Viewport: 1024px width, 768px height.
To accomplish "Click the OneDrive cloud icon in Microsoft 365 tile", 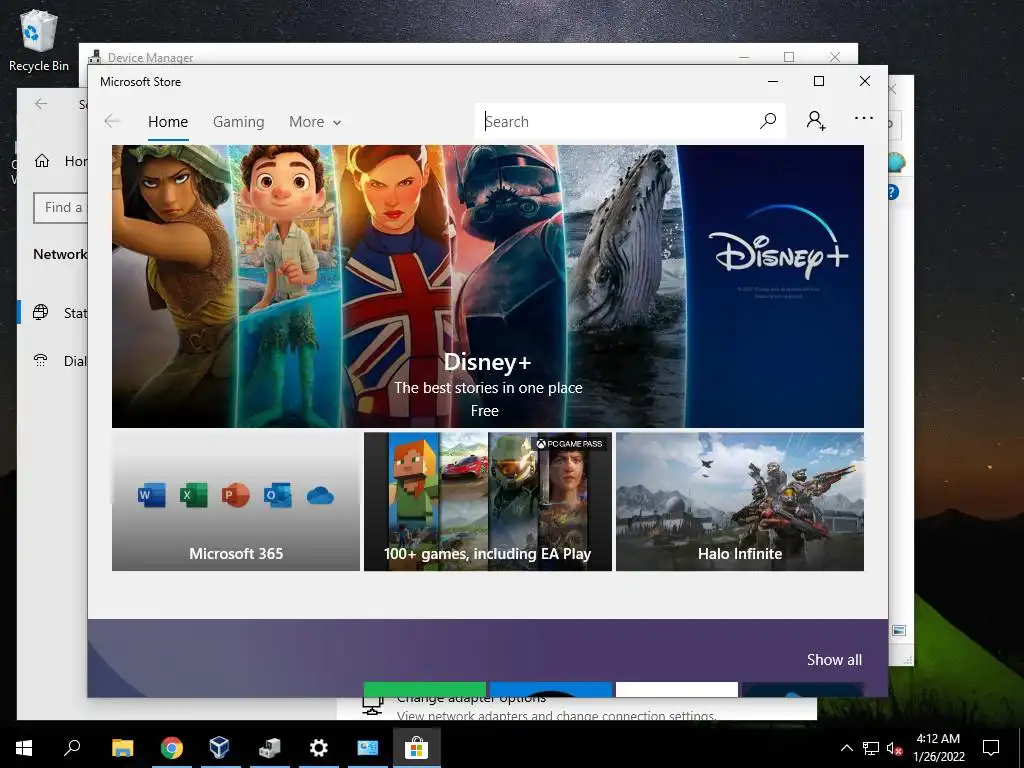I will [x=320, y=496].
